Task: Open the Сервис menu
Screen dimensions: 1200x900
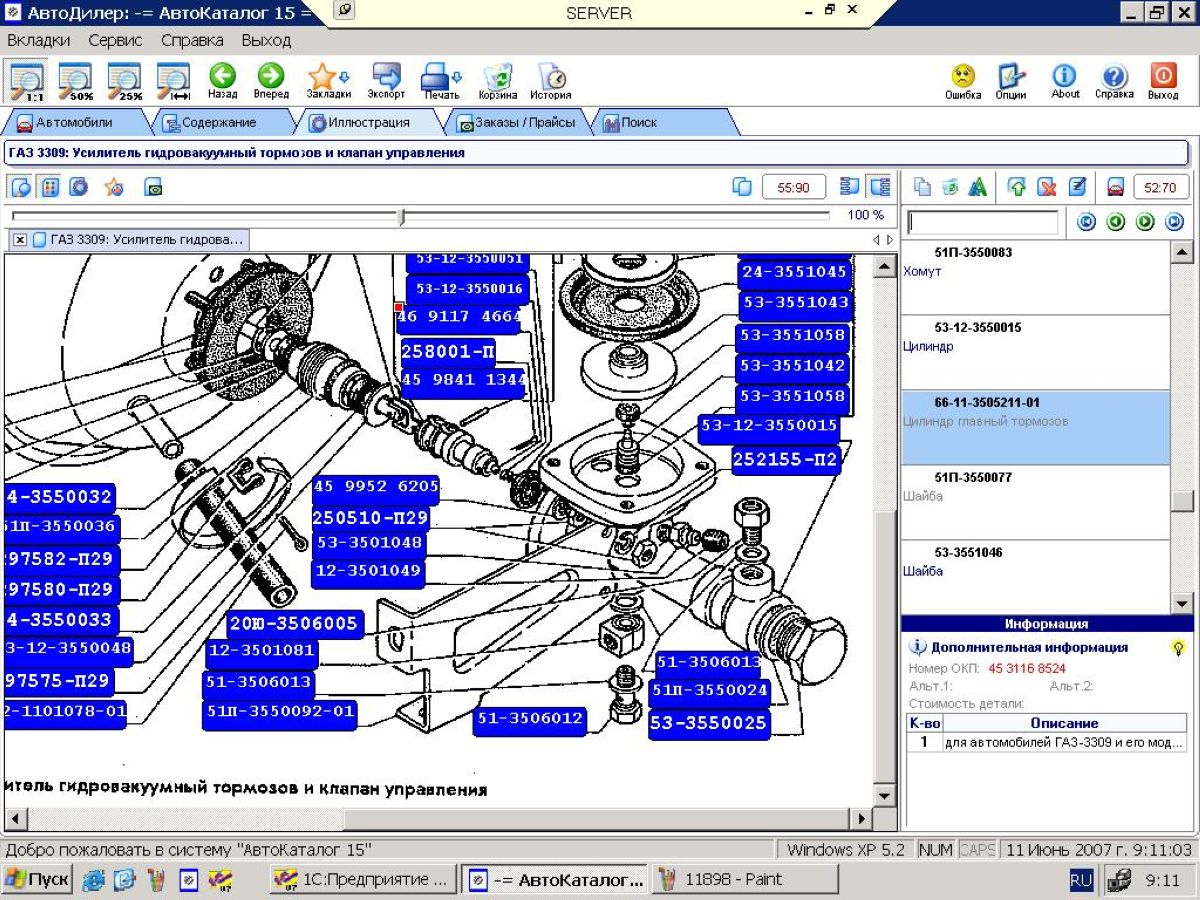Action: pyautogui.click(x=115, y=41)
